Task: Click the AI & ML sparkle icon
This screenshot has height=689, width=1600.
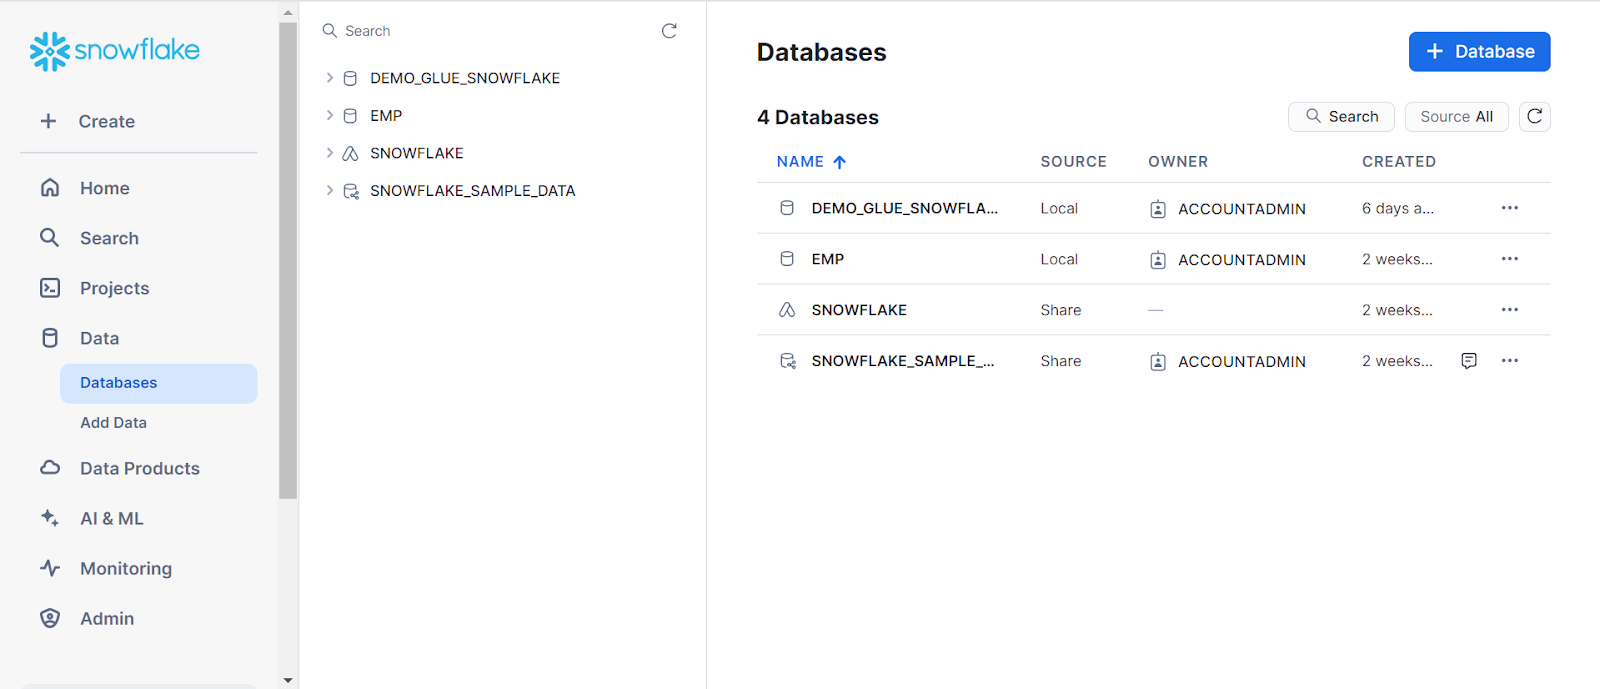Action: [50, 518]
